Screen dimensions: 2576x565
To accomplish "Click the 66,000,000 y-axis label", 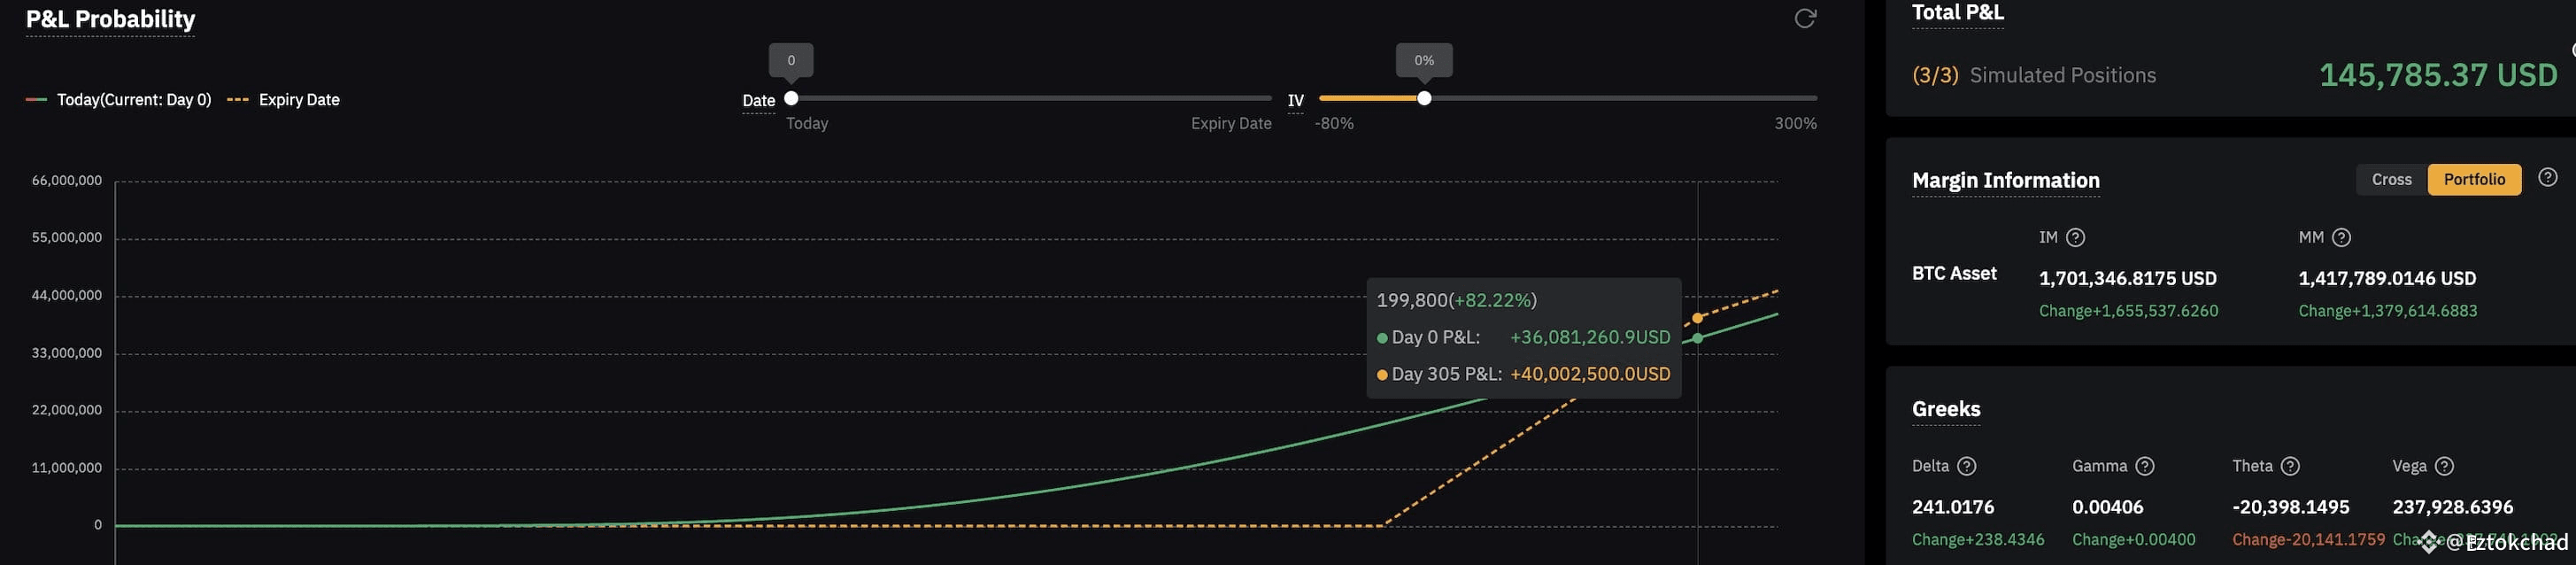I will pos(66,181).
